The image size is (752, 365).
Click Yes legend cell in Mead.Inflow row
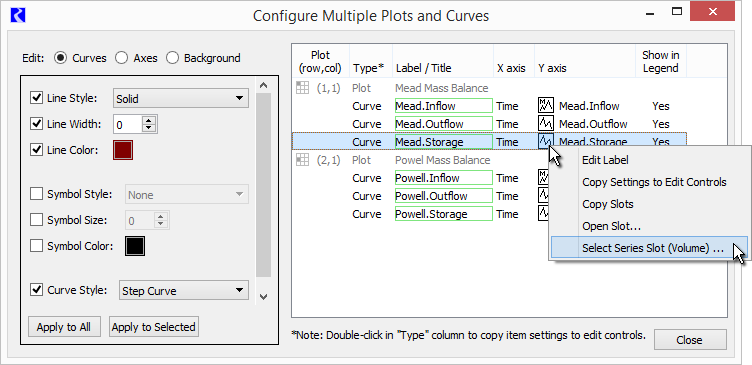tap(660, 106)
